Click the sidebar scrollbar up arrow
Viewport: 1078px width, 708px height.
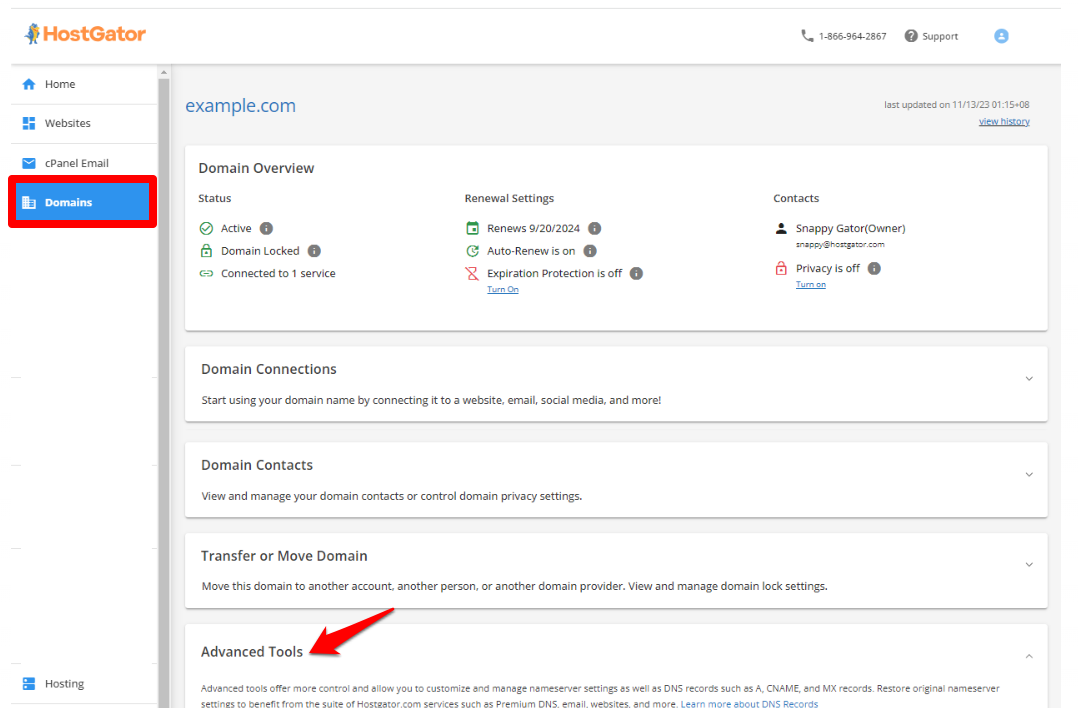click(164, 71)
